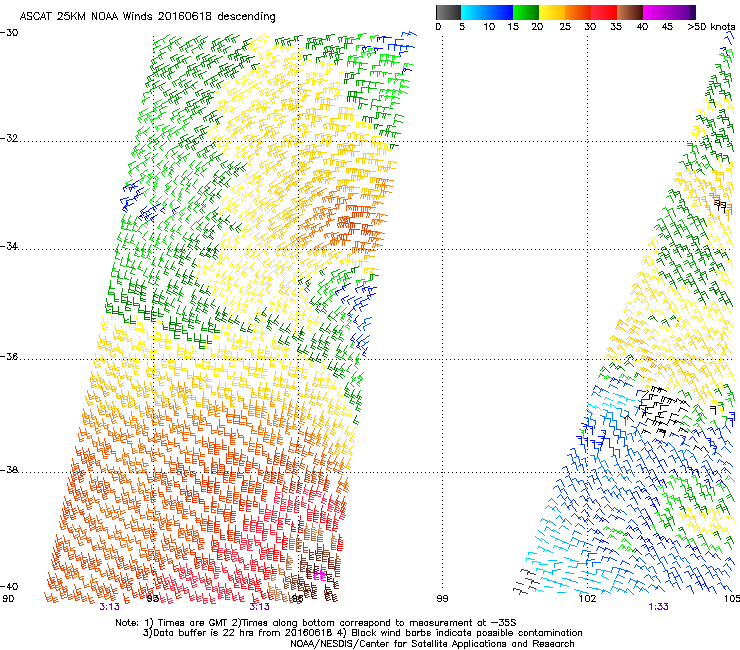The image size is (740, 650).
Task: Select the yellow 20-25 knots legend segment
Action: pyautogui.click(x=552, y=12)
